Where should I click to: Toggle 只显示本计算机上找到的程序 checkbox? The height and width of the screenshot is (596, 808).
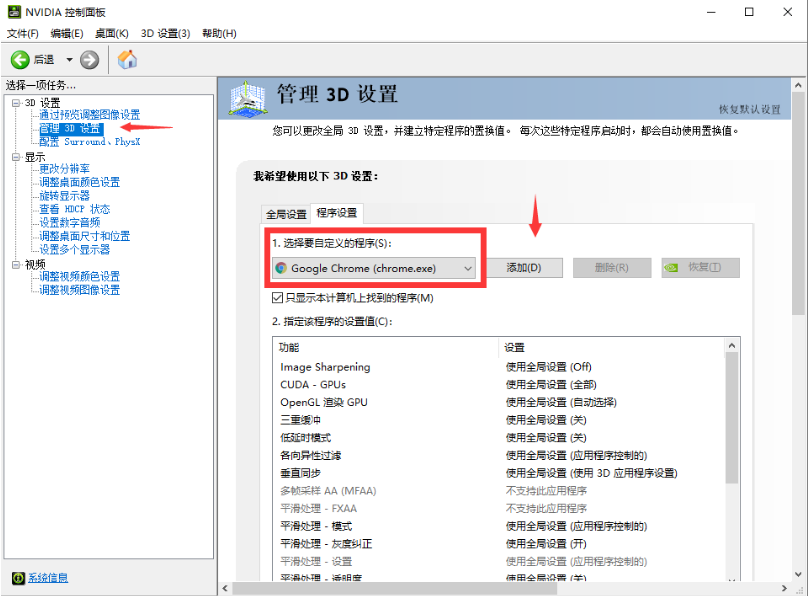pos(278,298)
